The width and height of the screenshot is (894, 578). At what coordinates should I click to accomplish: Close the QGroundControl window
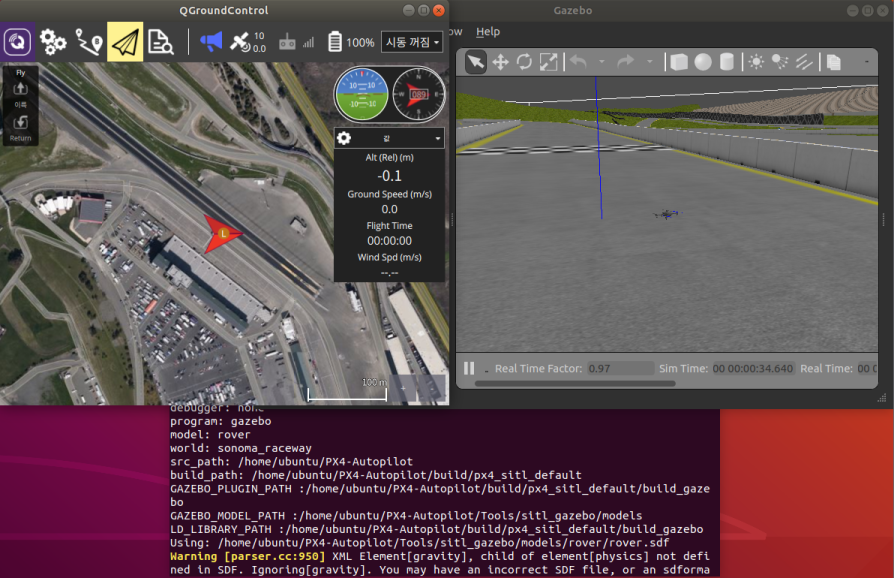tap(438, 10)
